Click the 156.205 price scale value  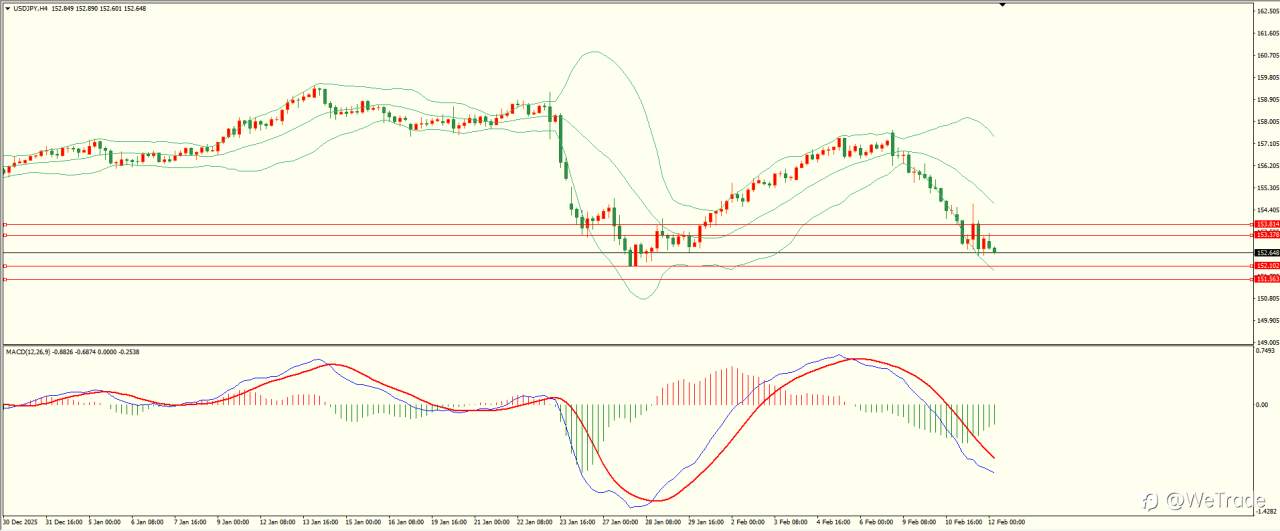1267,166
